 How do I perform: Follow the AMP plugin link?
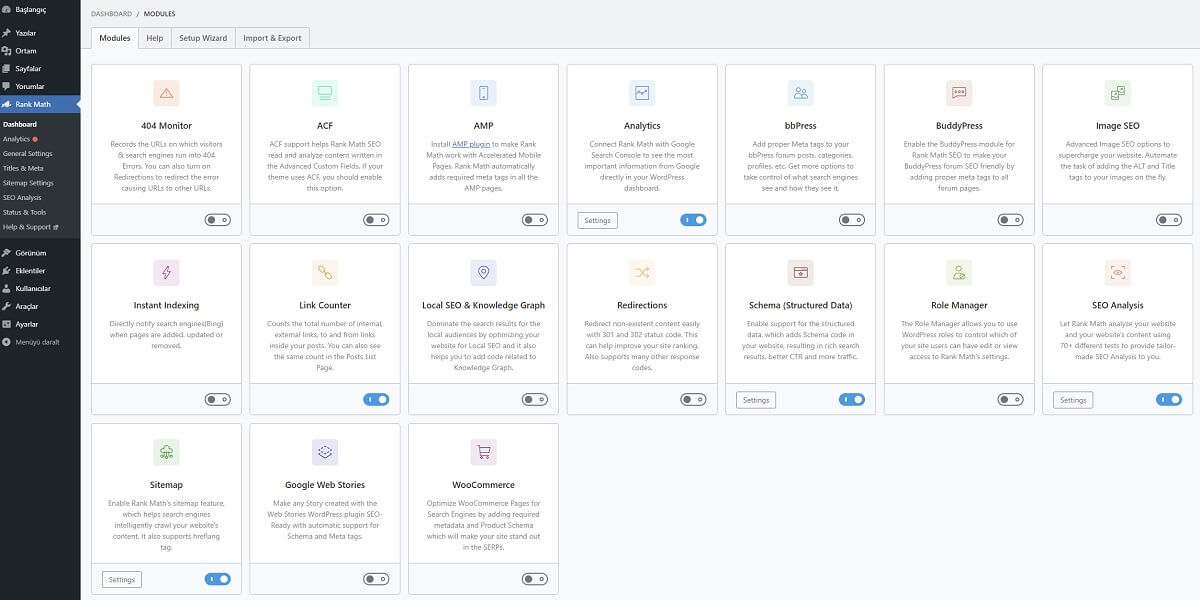[471, 144]
